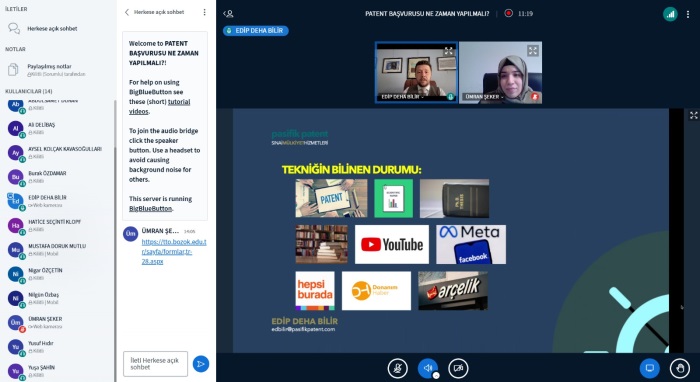
Task: Click the Donanım Haber logo on slide
Action: pos(376,291)
